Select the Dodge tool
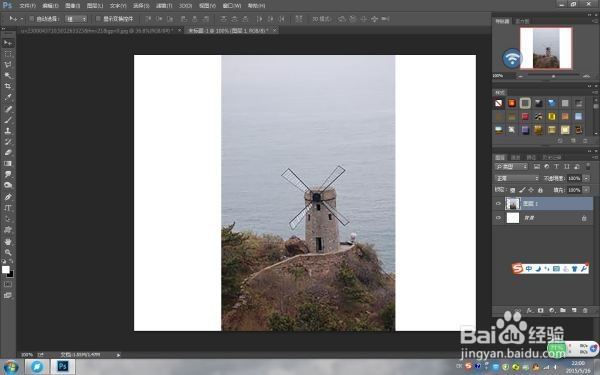 [x=8, y=185]
